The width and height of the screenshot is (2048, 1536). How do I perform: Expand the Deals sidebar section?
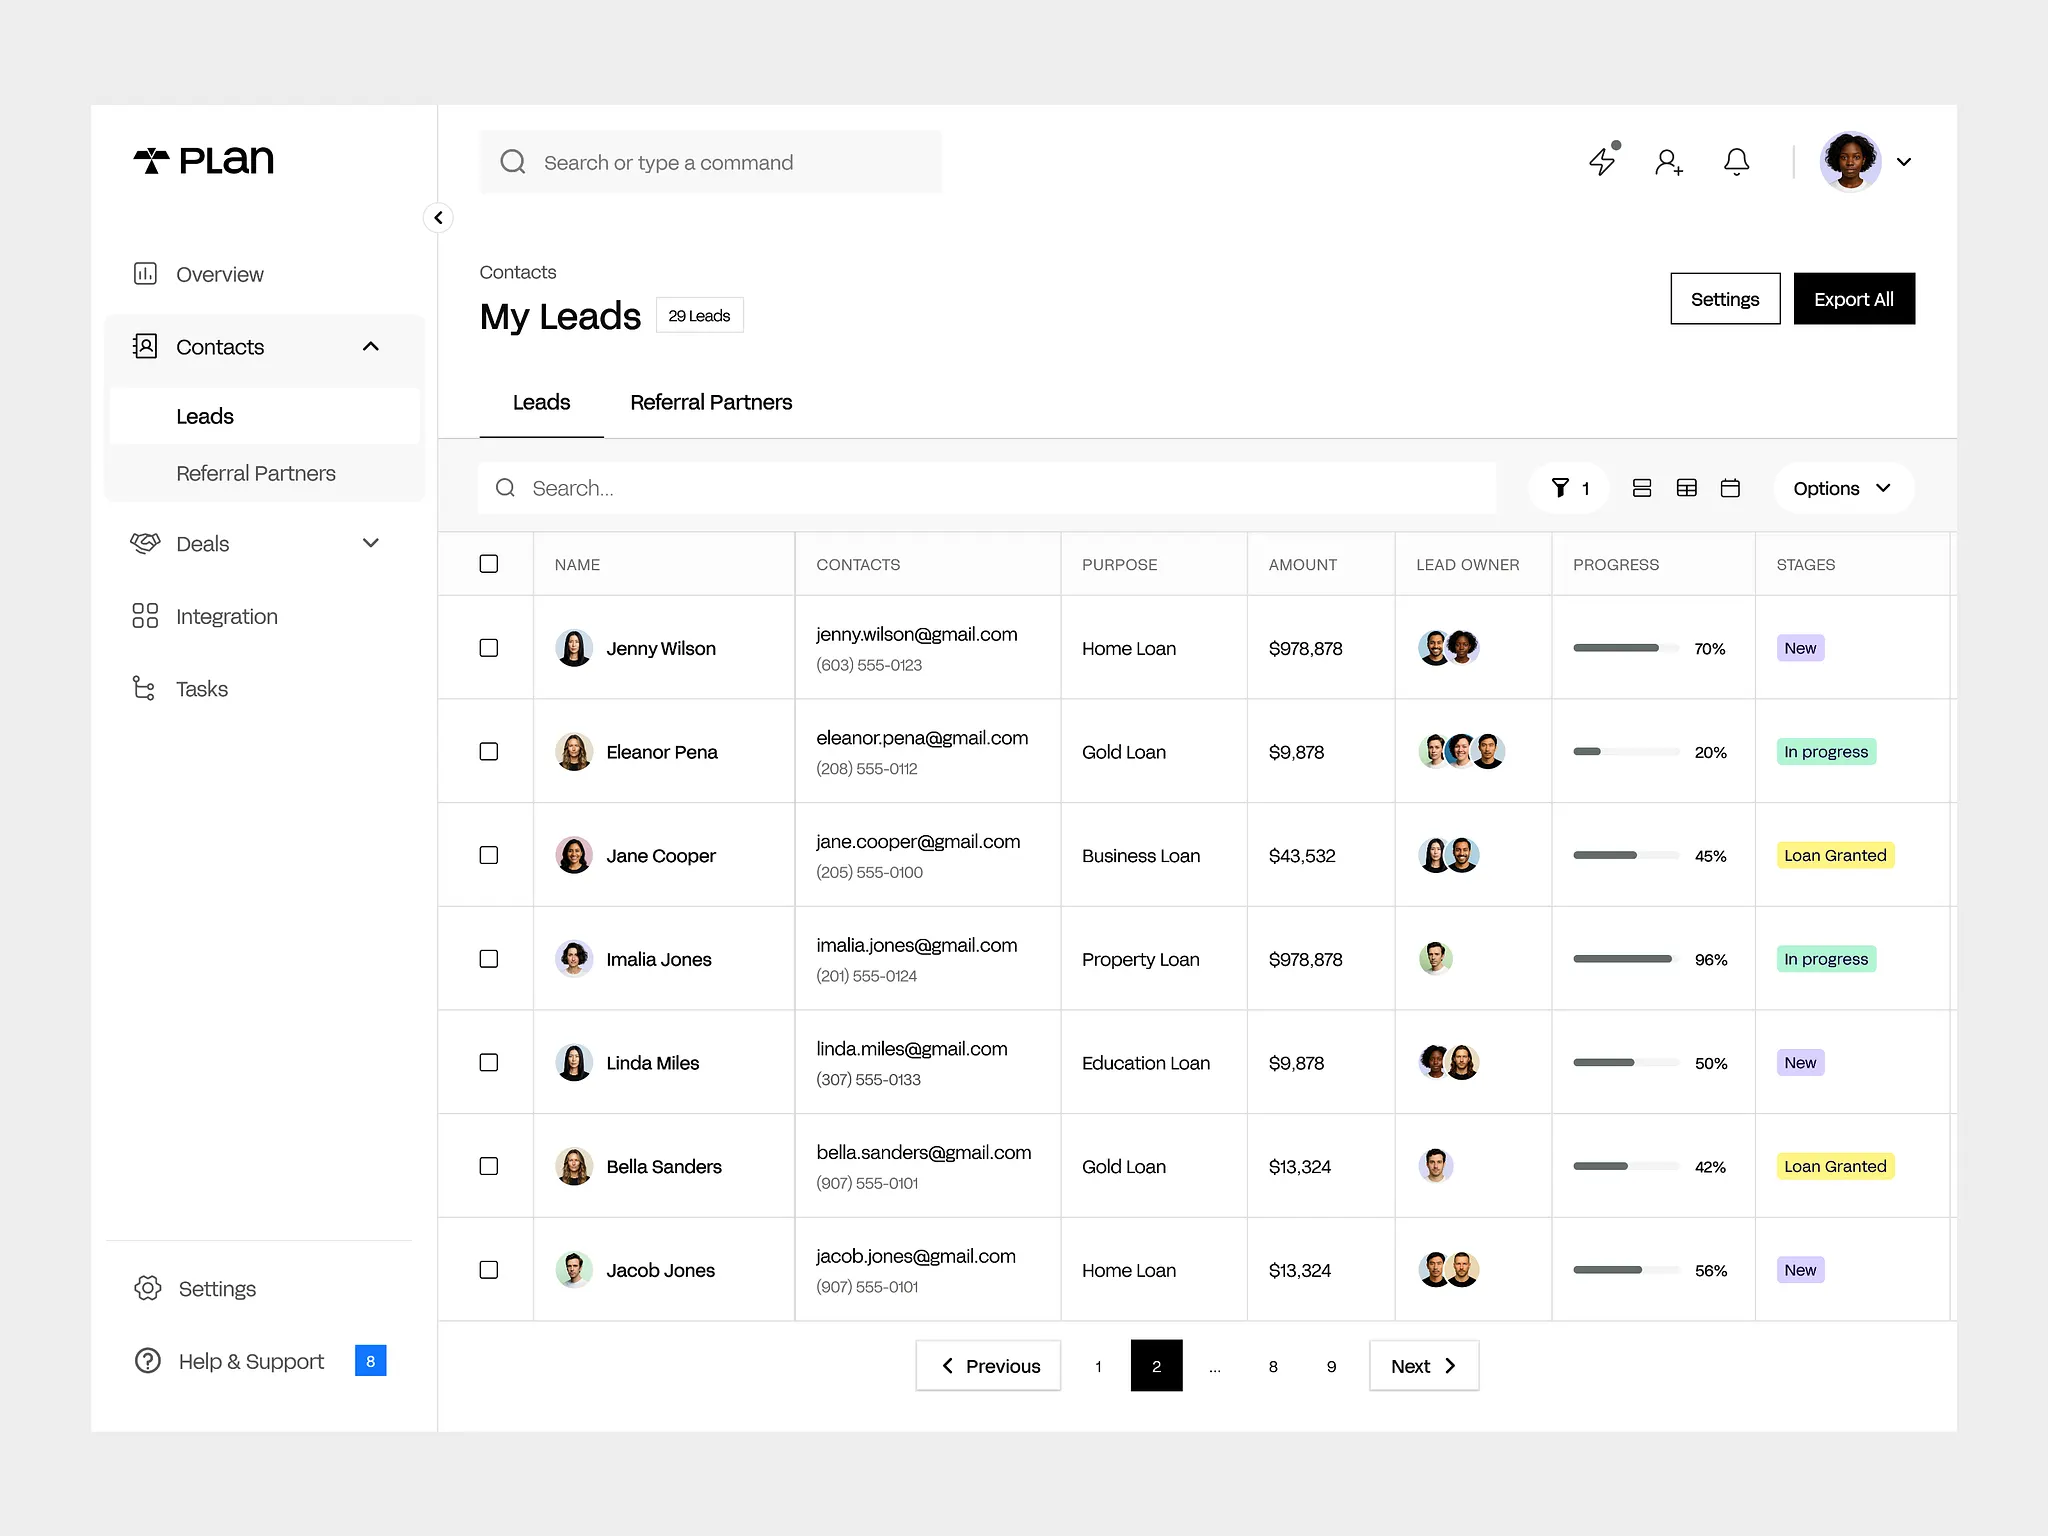click(370, 543)
